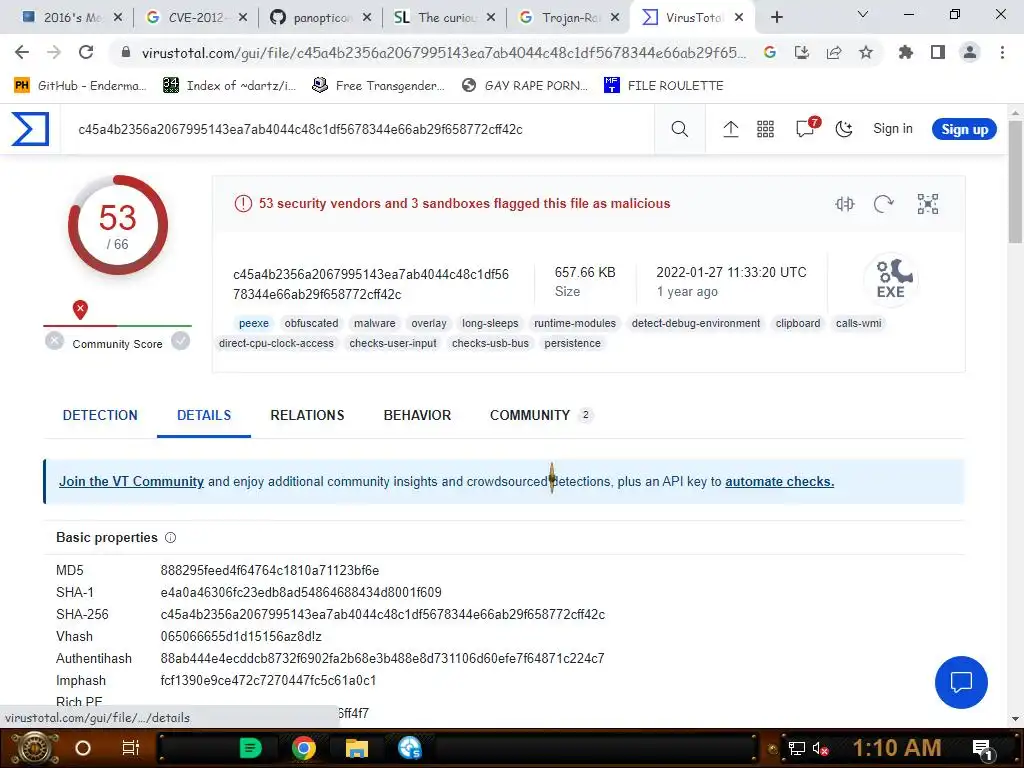Screen dimensions: 1024x768
Task: Reload the page
Action: tap(86, 52)
